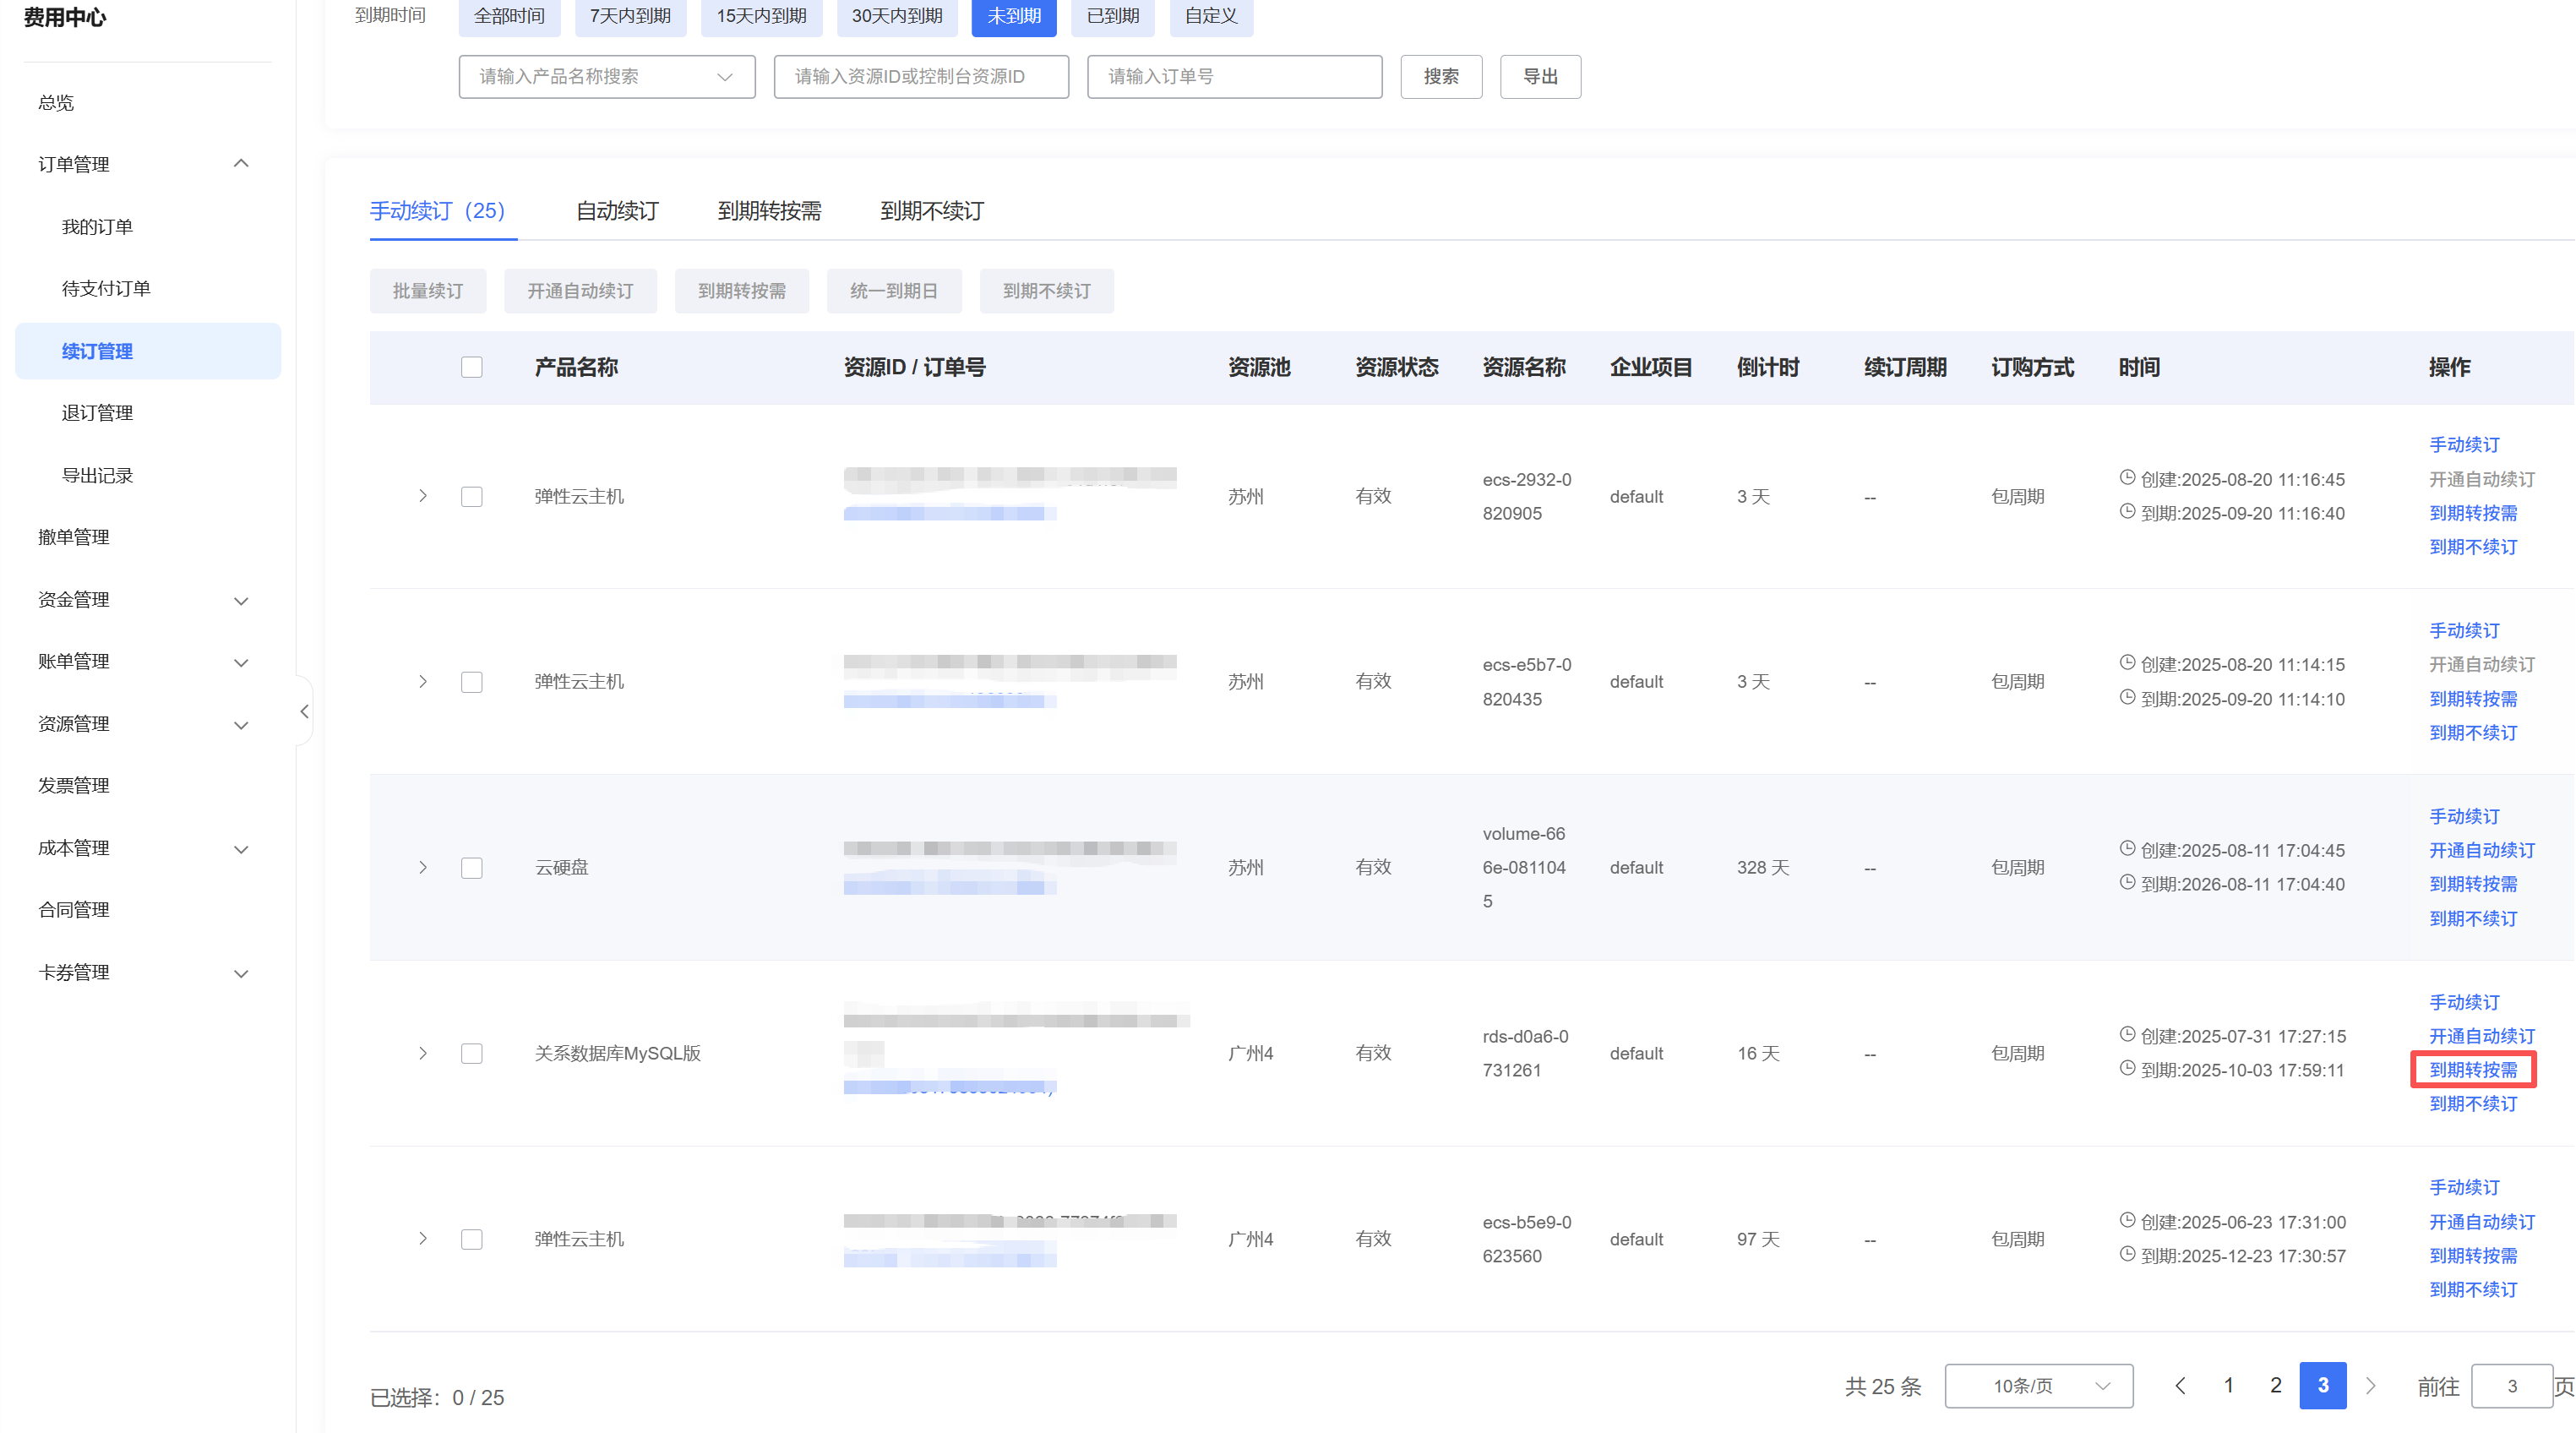Check the box for ecs-e5b7-0820435 row
Viewport: 2576px width, 1433px height.
click(x=472, y=682)
